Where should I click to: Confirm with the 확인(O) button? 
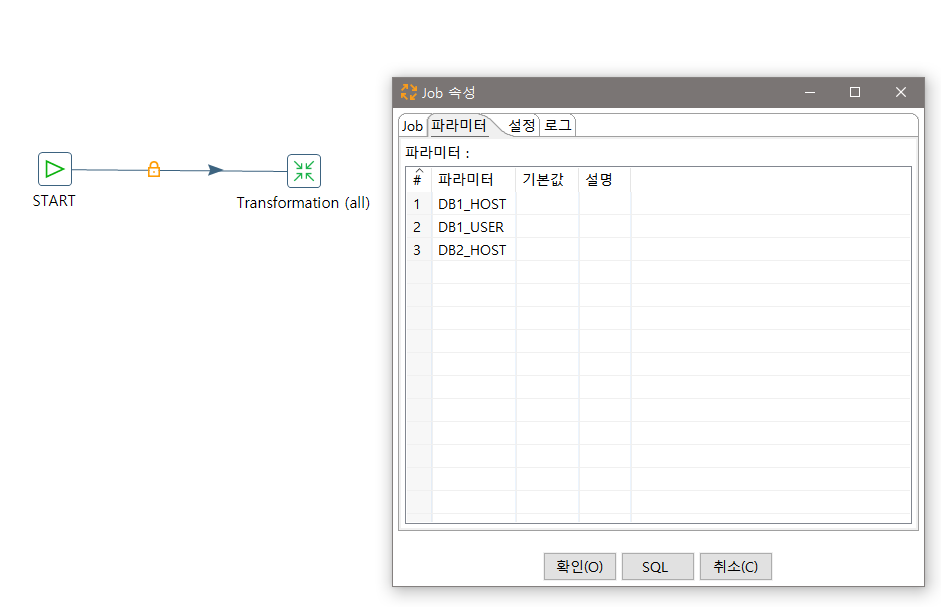click(x=580, y=566)
